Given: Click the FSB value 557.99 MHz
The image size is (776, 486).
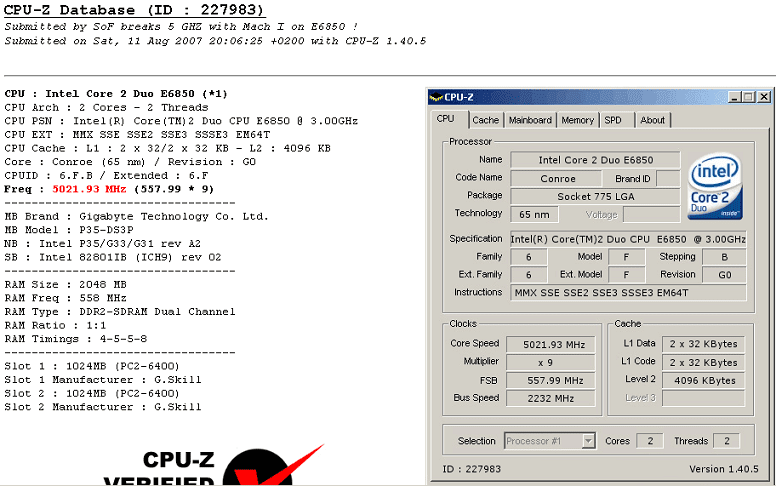Looking at the screenshot, I should click(551, 380).
